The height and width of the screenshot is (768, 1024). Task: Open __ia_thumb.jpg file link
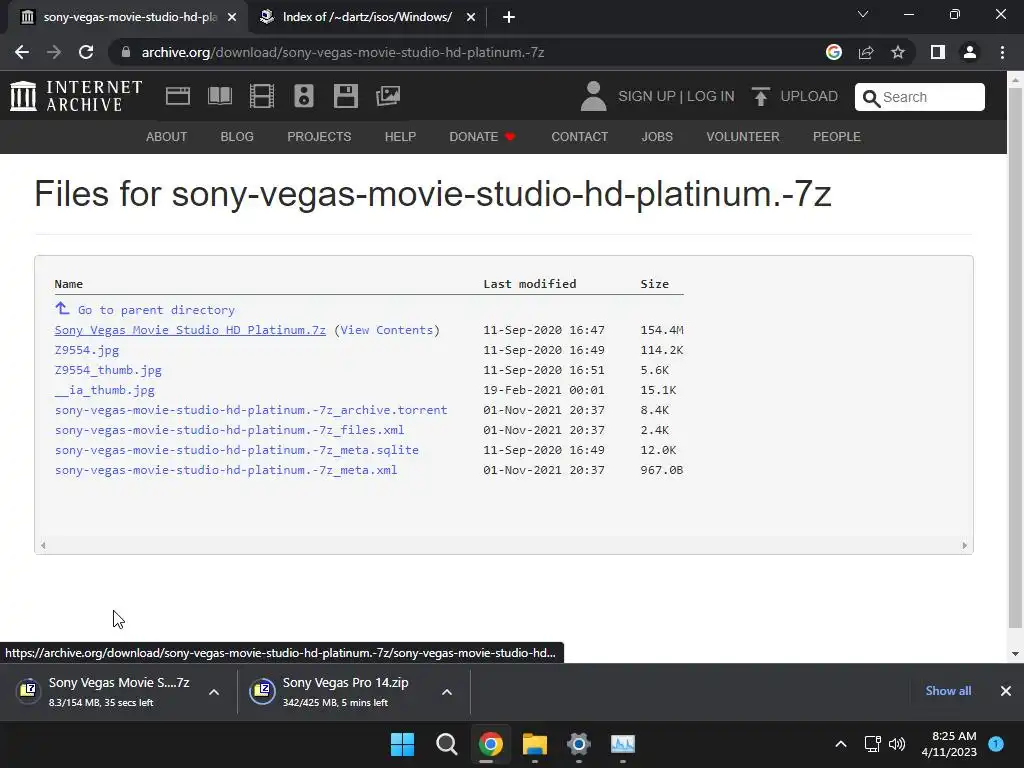click(x=104, y=390)
